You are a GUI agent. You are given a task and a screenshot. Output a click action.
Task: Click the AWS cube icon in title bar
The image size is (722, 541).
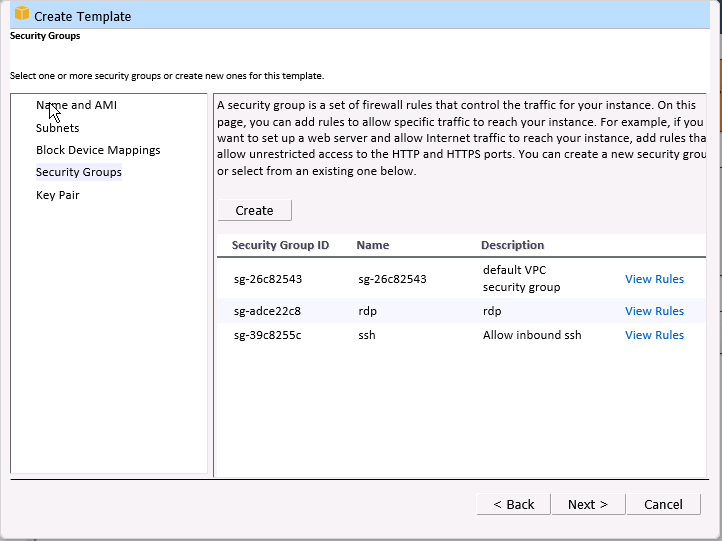point(19,15)
